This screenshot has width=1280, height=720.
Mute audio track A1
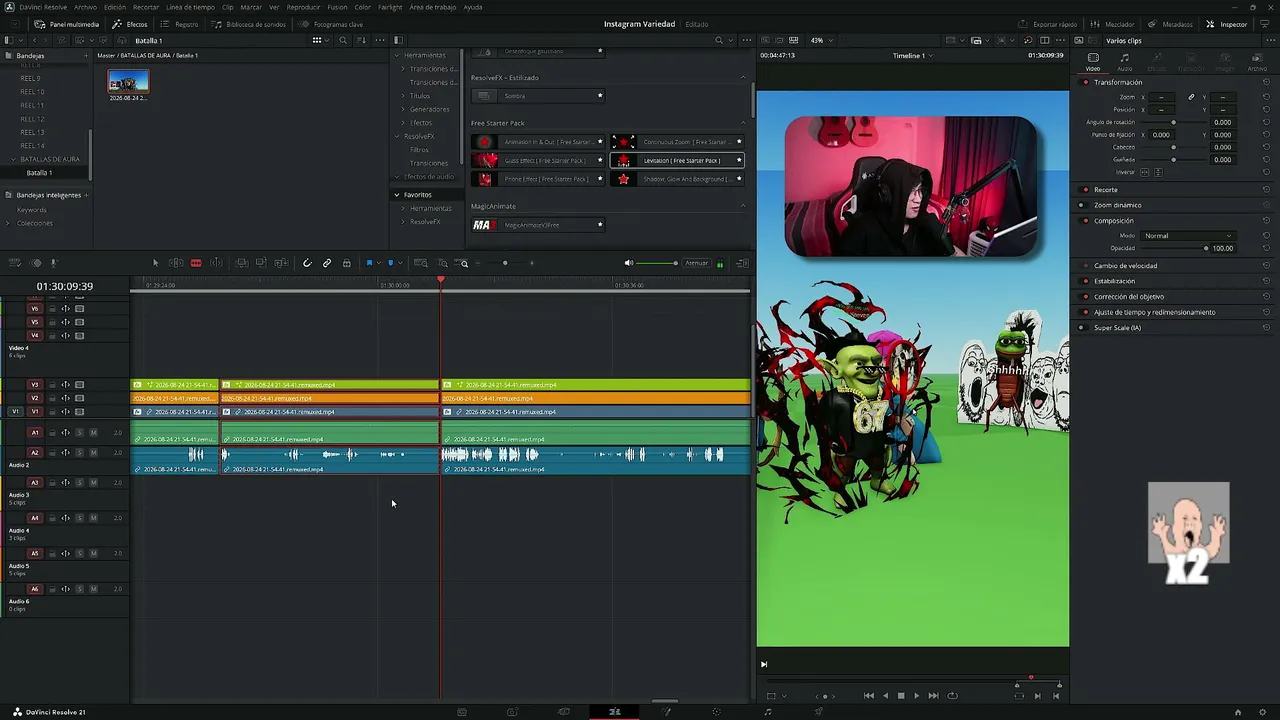[x=93, y=432]
